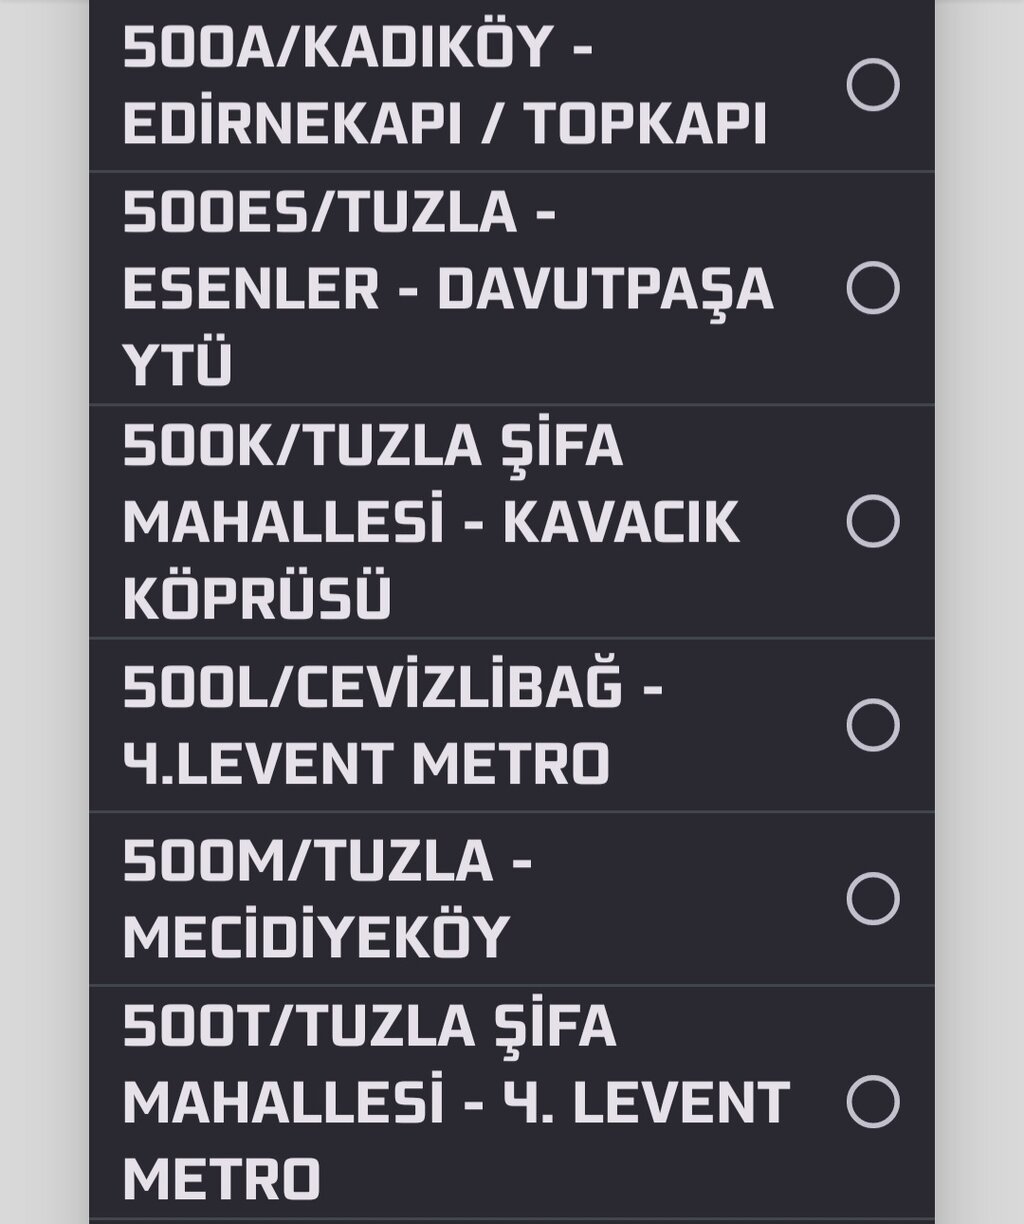
Task: Tap the 500T/TUZLA ŞİFA route label text
Action: click(x=369, y=1026)
